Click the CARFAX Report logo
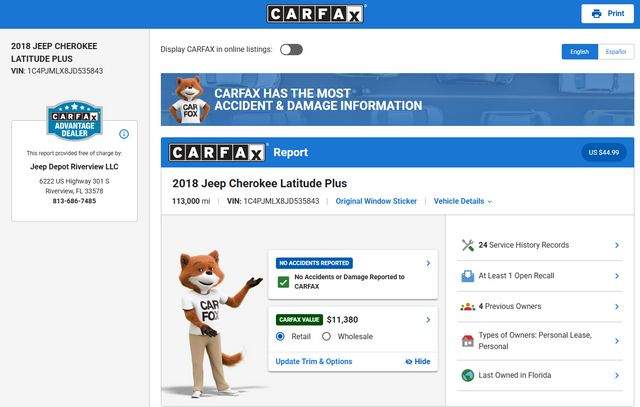 coord(217,153)
